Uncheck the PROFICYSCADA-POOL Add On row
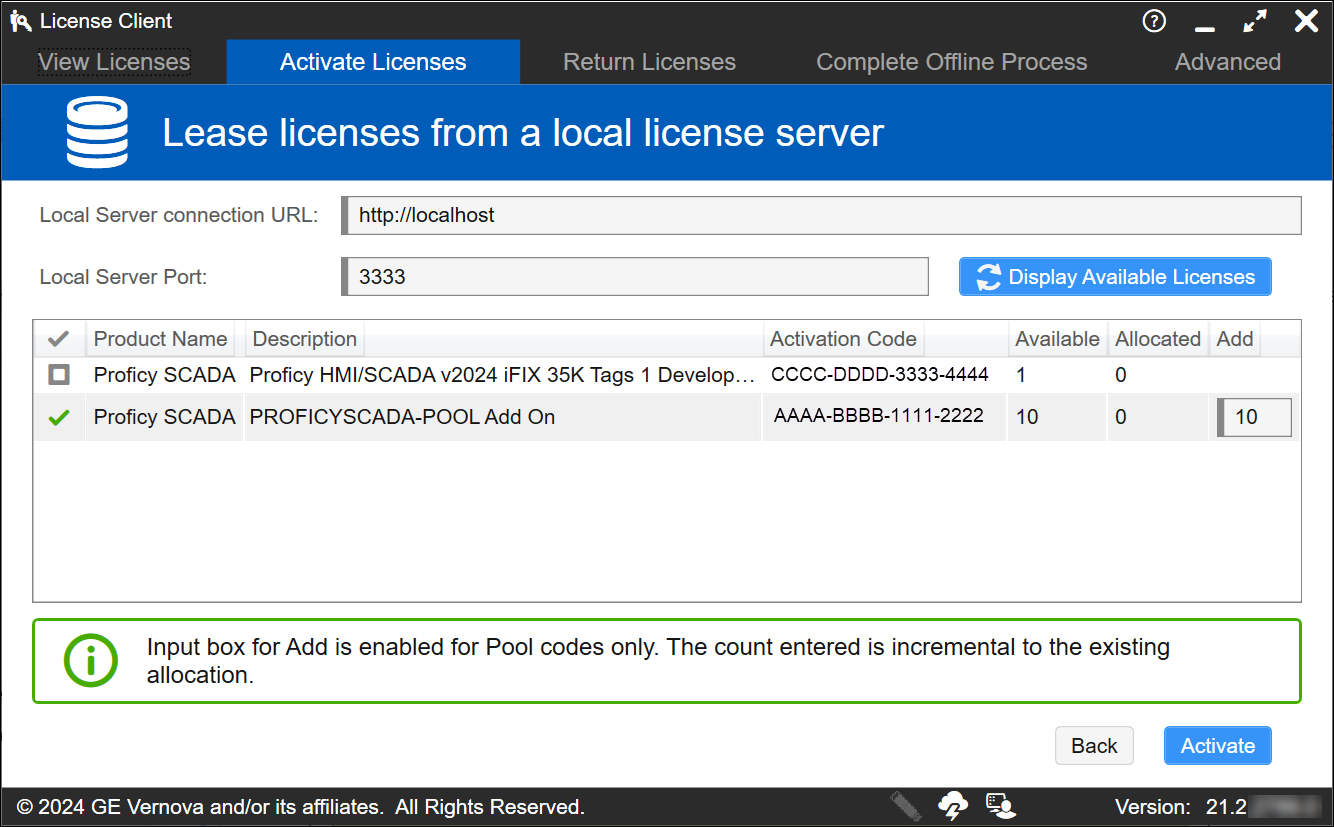Image resolution: width=1334 pixels, height=827 pixels. [59, 418]
